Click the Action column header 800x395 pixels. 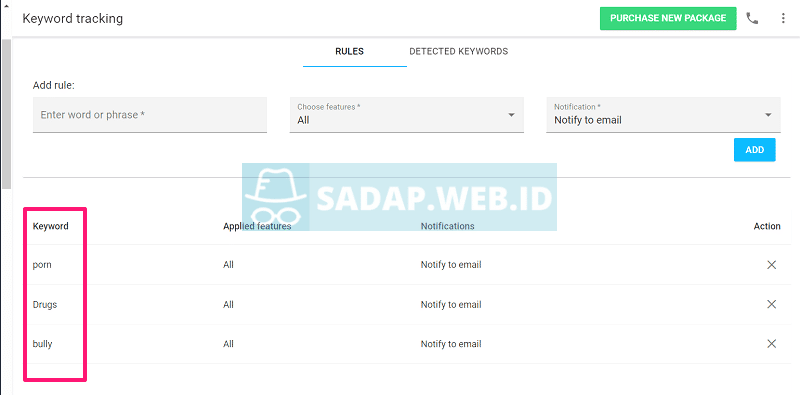pos(767,226)
